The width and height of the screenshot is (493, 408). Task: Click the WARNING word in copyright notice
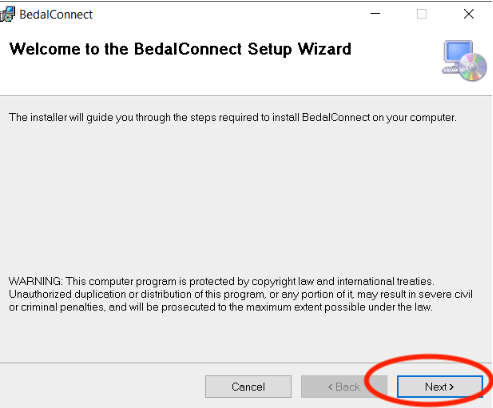pos(35,281)
